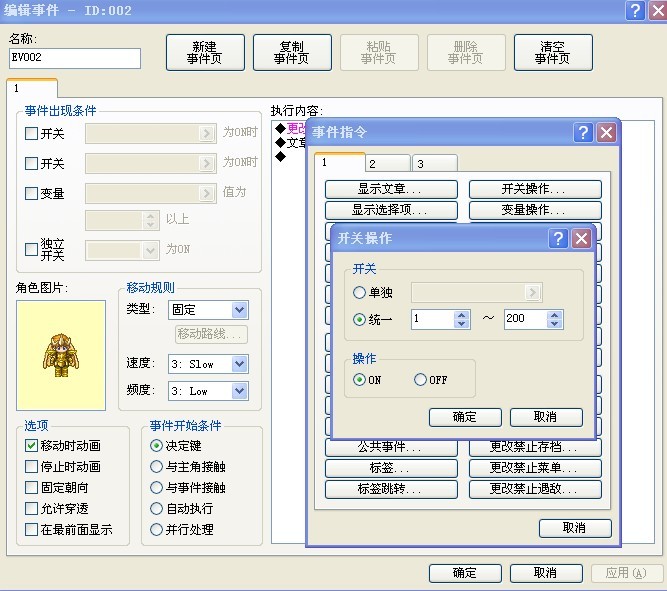Click 取消 in 编辑事件 window

[x=546, y=573]
